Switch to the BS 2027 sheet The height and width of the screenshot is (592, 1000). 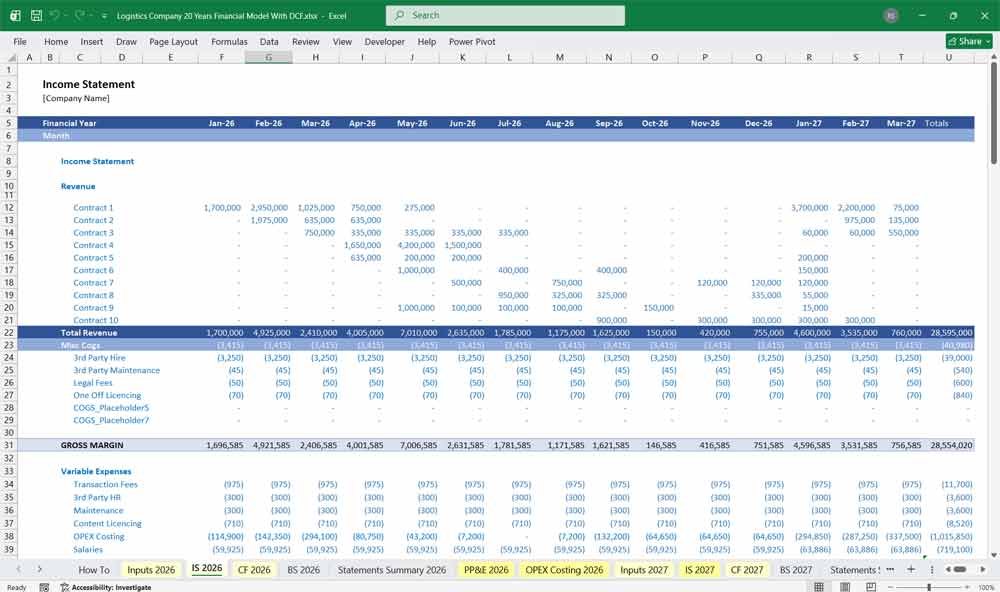tap(796, 570)
